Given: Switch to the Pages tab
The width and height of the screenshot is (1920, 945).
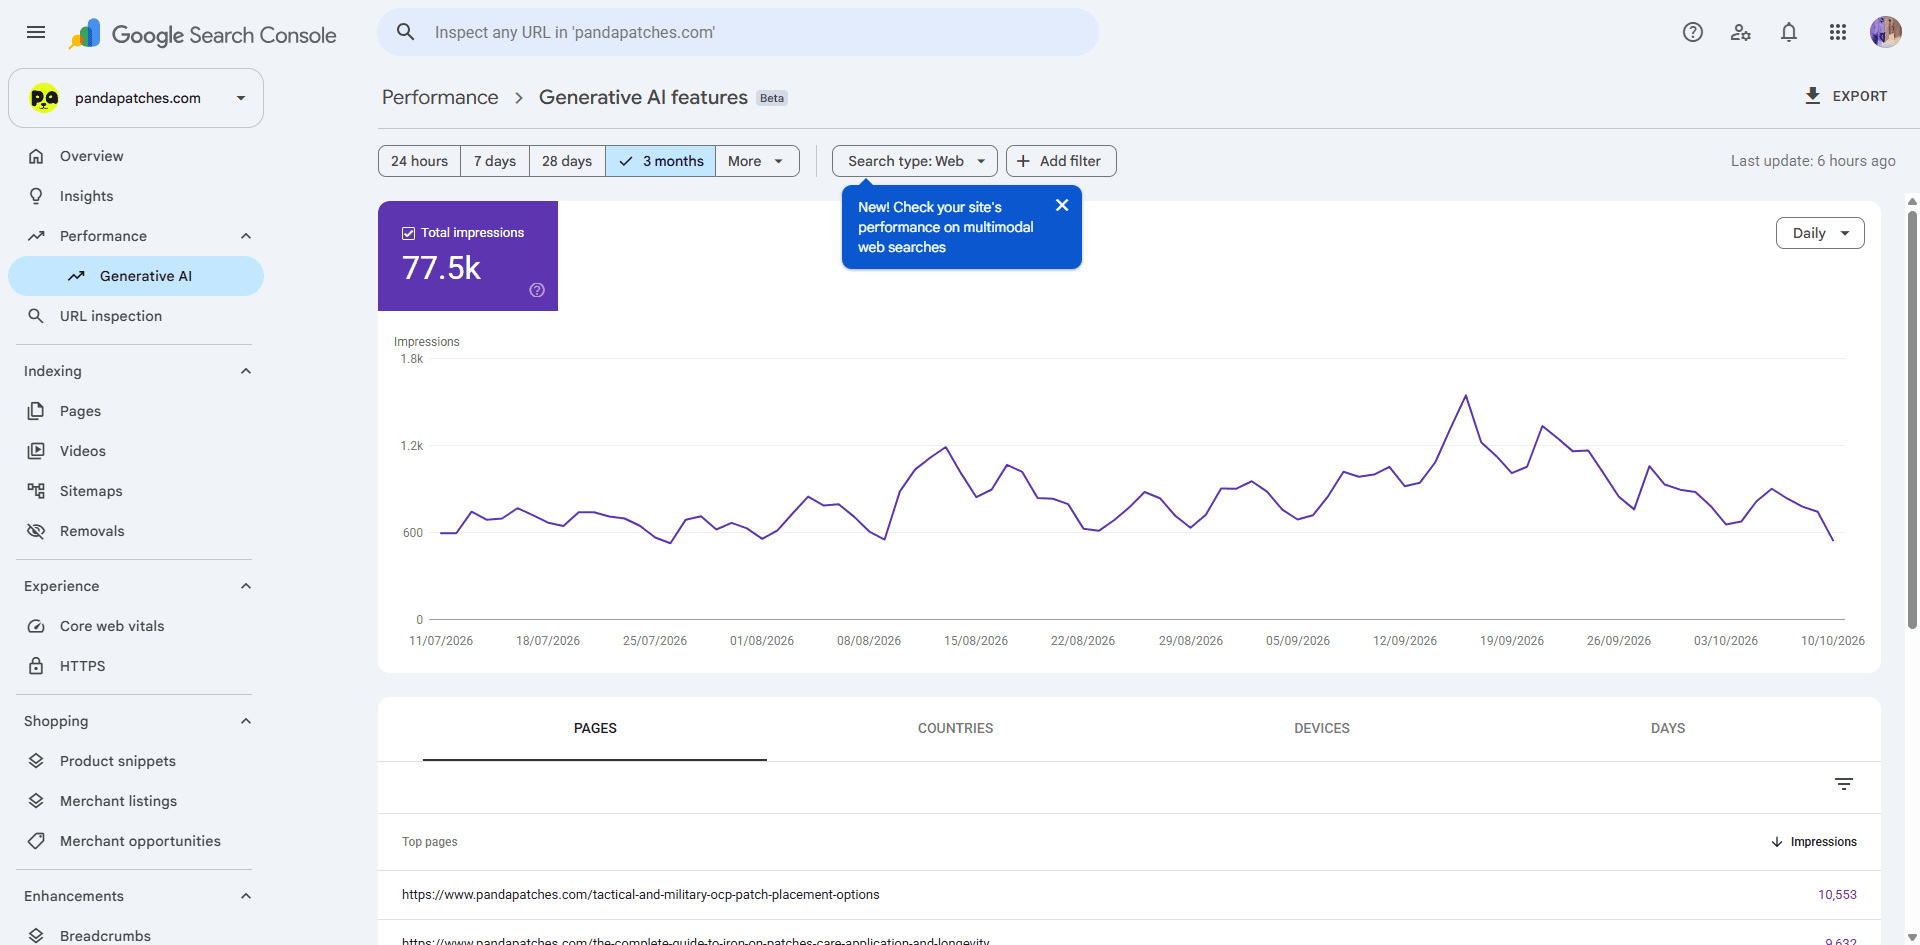Looking at the screenshot, I should [595, 728].
